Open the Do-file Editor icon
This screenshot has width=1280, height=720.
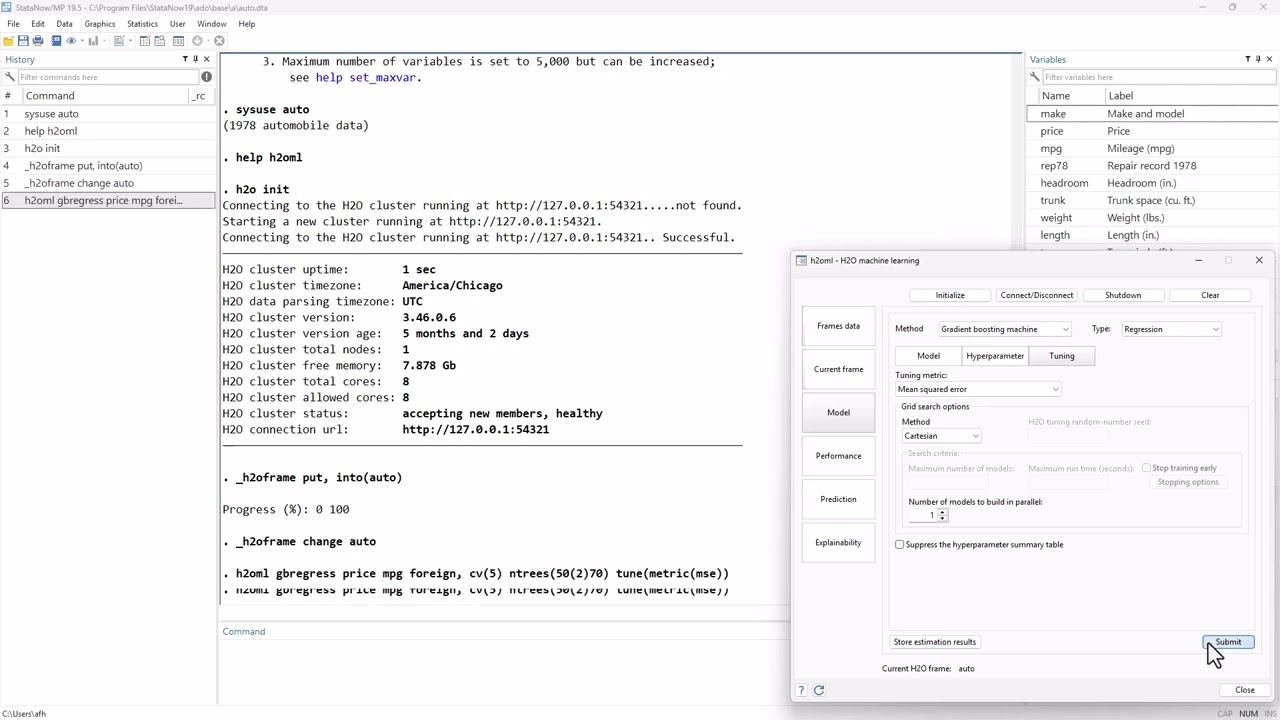click(x=119, y=41)
